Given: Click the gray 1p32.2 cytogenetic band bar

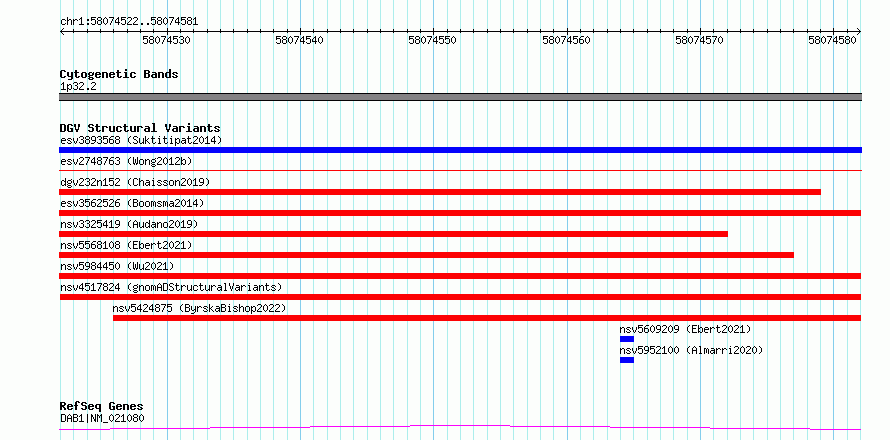Looking at the screenshot, I should pyautogui.click(x=460, y=97).
